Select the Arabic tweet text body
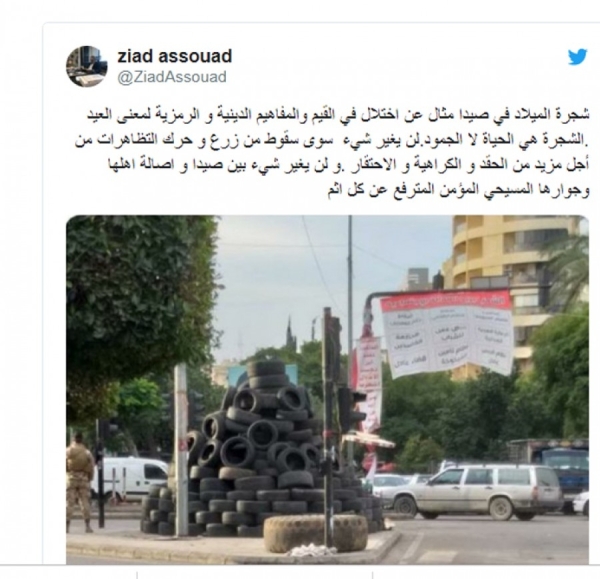The height and width of the screenshot is (579, 600). coord(332,152)
